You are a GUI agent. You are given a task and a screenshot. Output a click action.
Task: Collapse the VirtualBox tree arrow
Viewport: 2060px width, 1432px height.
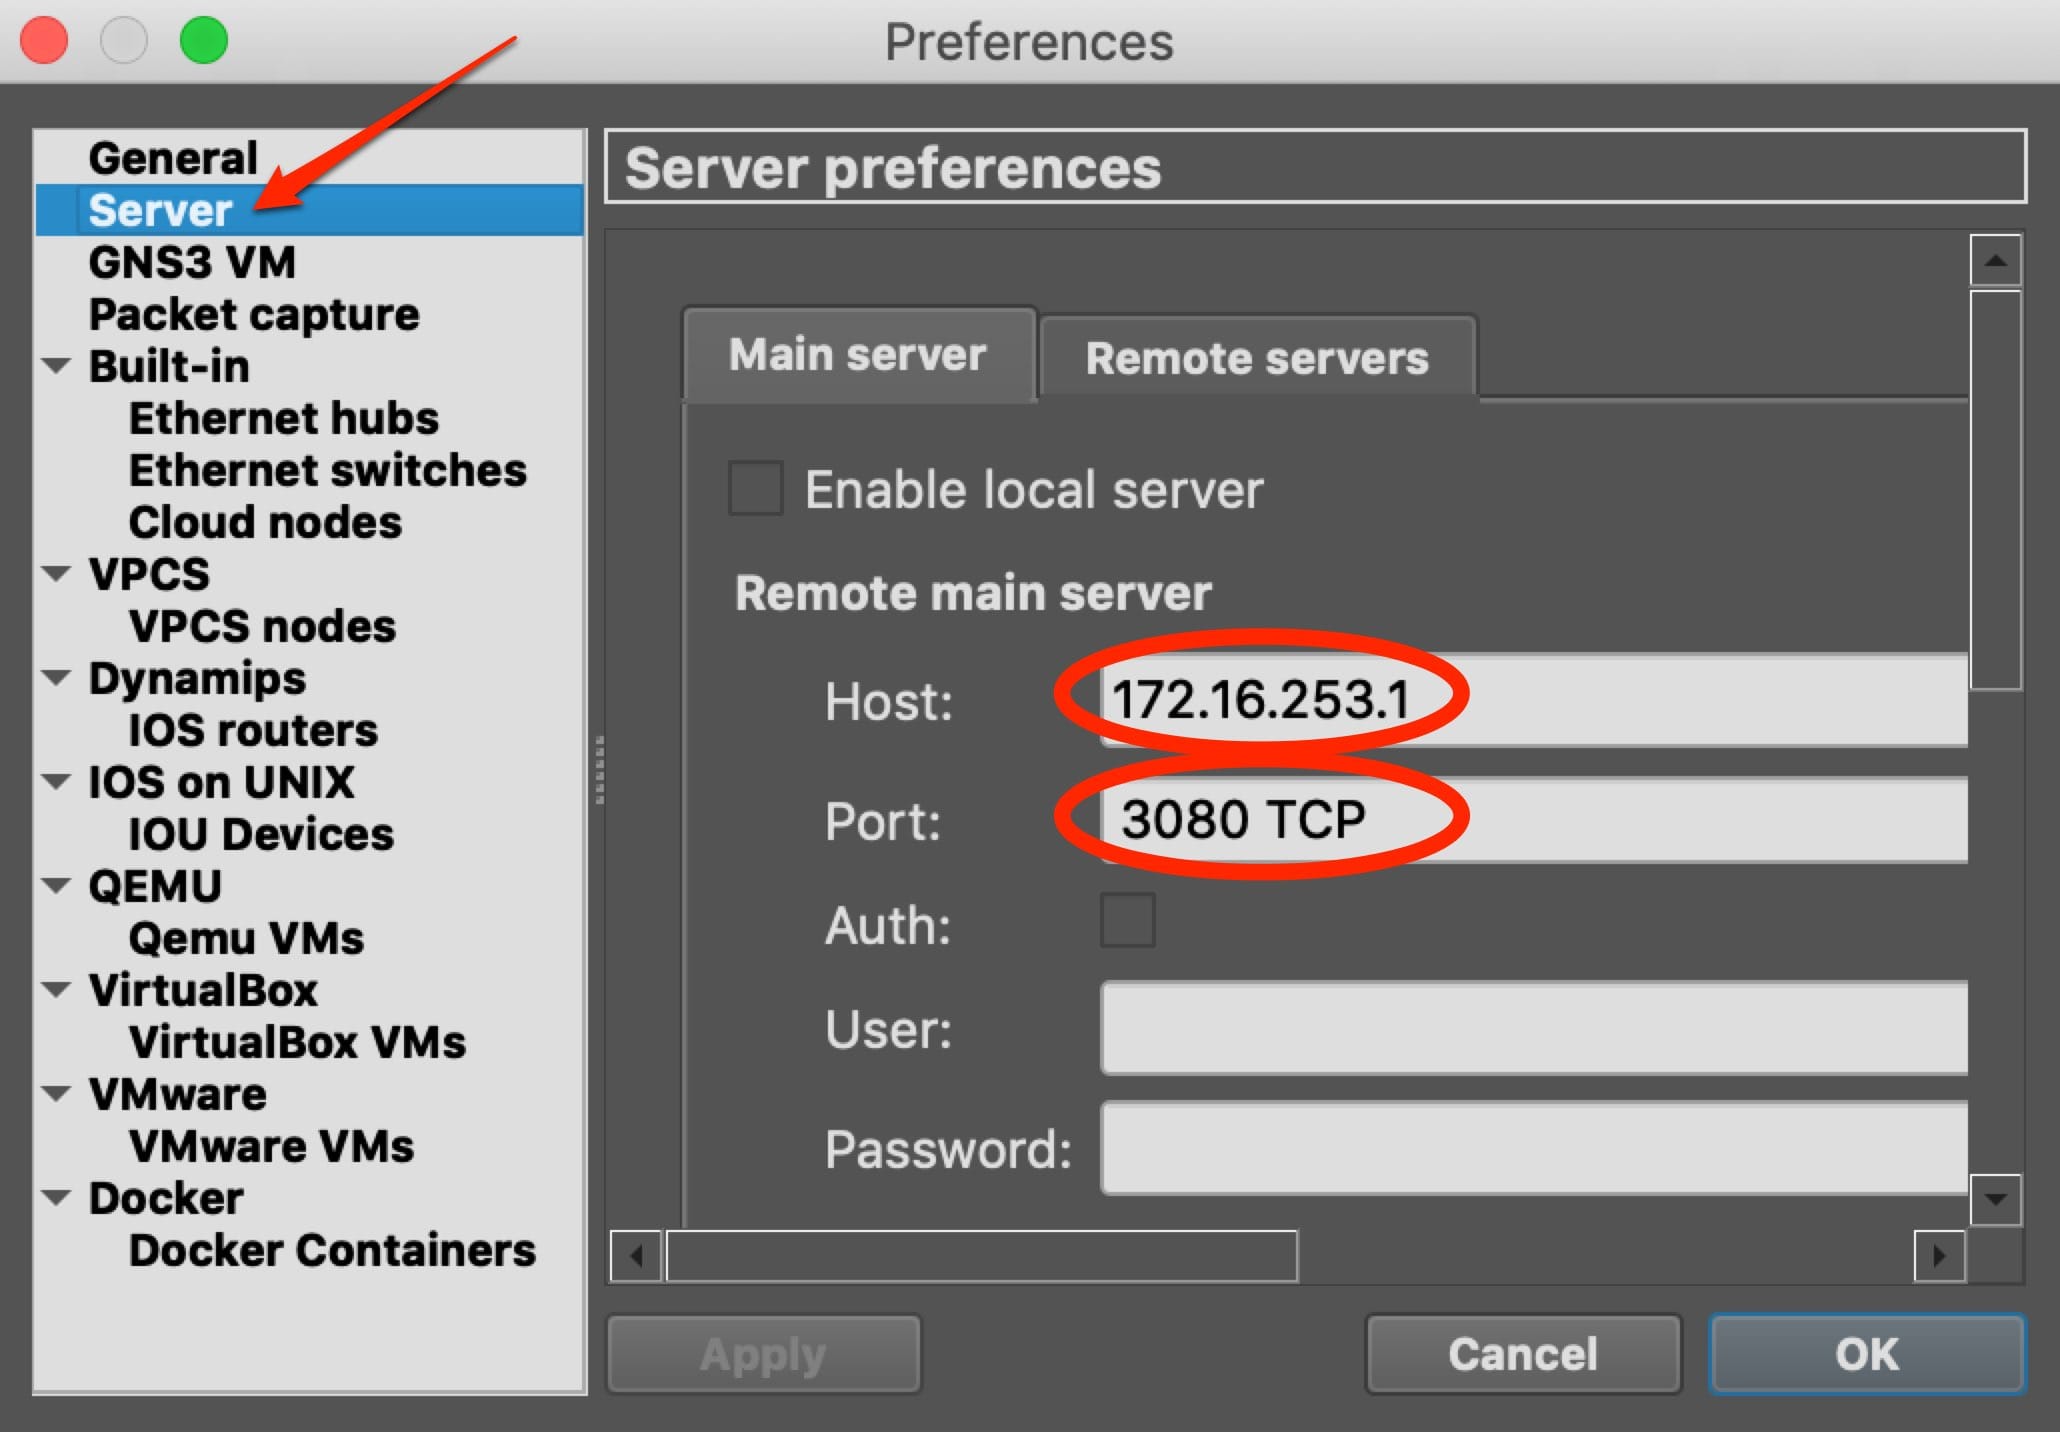(57, 990)
